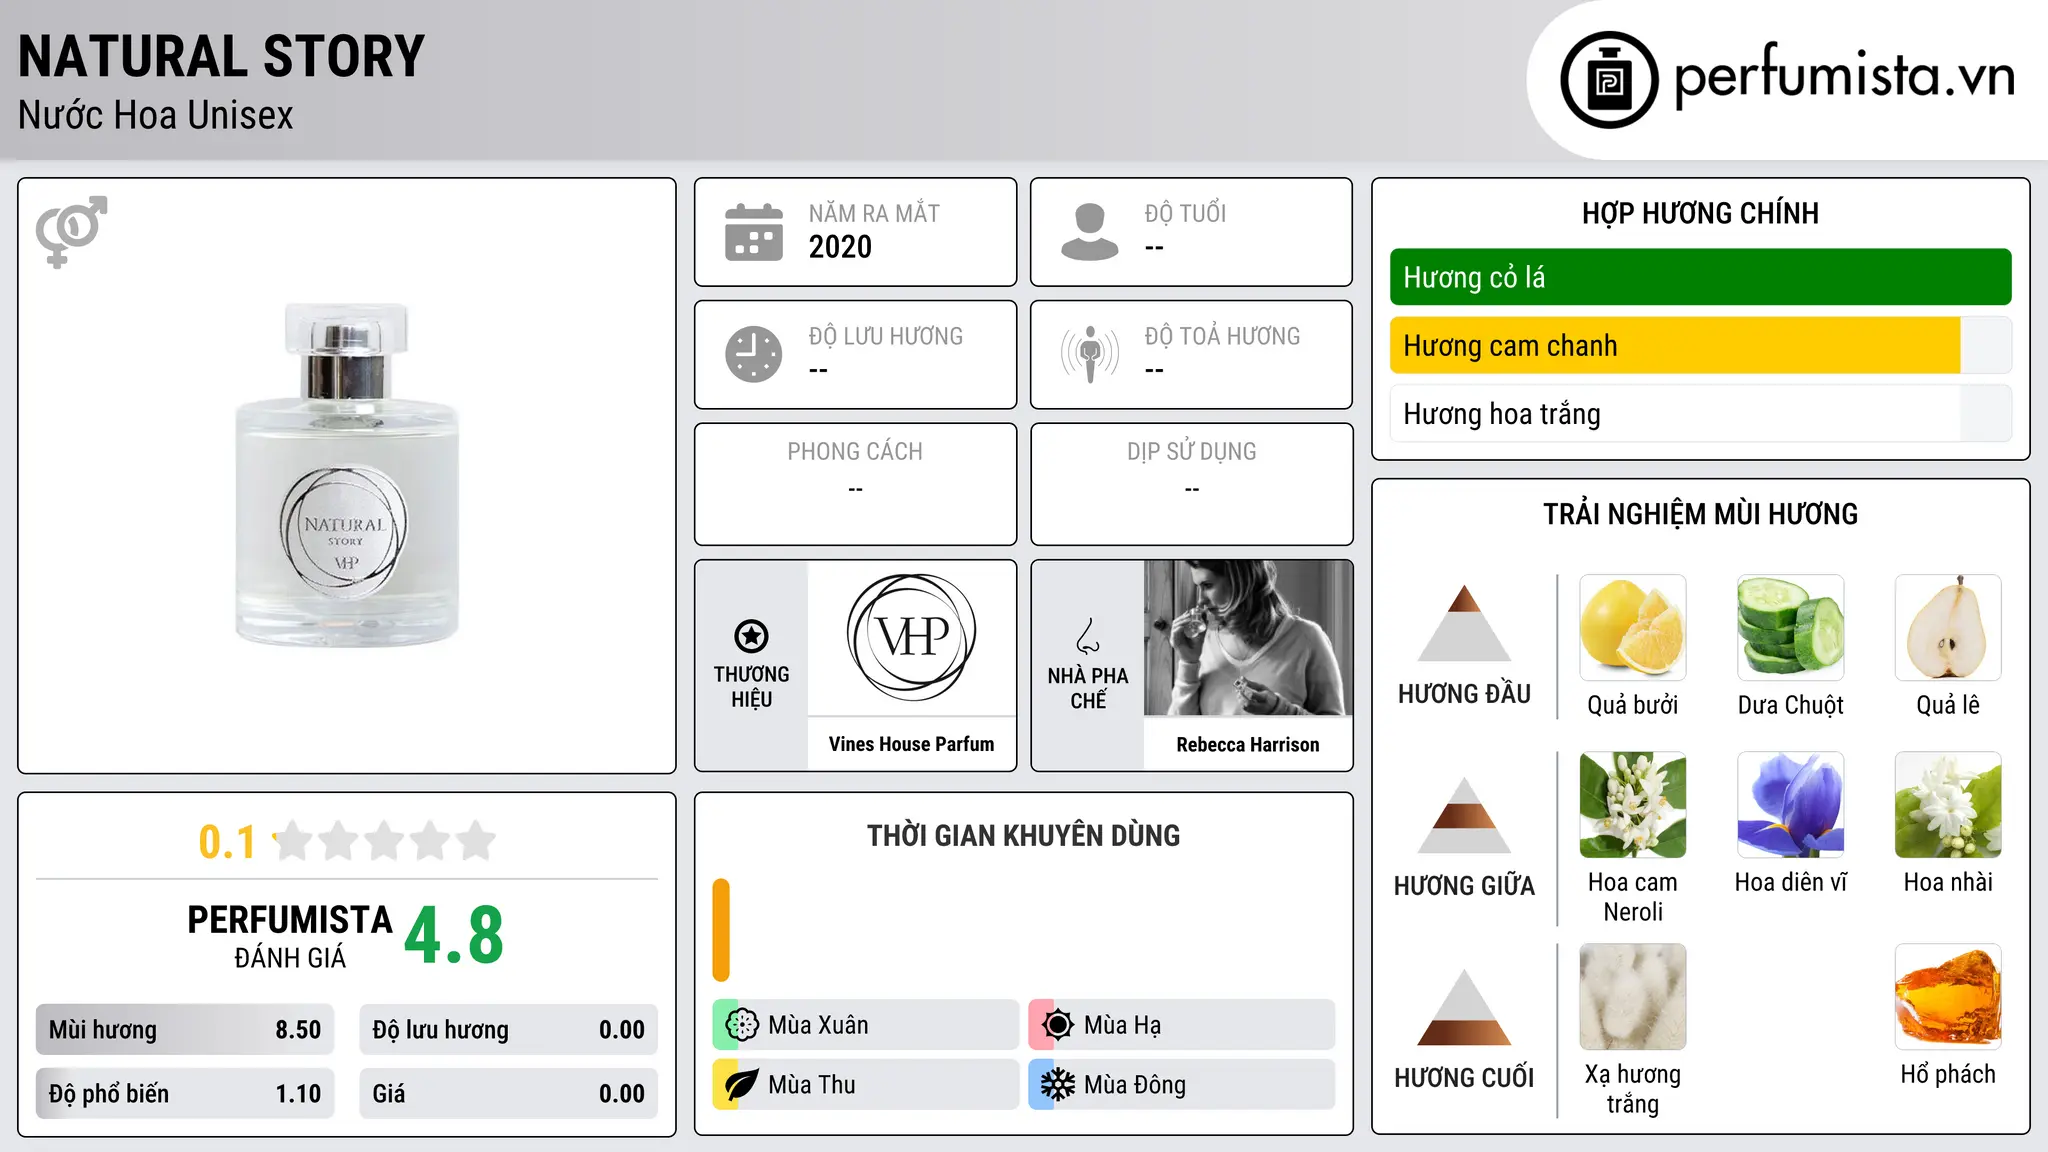
Task: Click the sillage icon beside Độ toả hương
Action: click(1089, 354)
